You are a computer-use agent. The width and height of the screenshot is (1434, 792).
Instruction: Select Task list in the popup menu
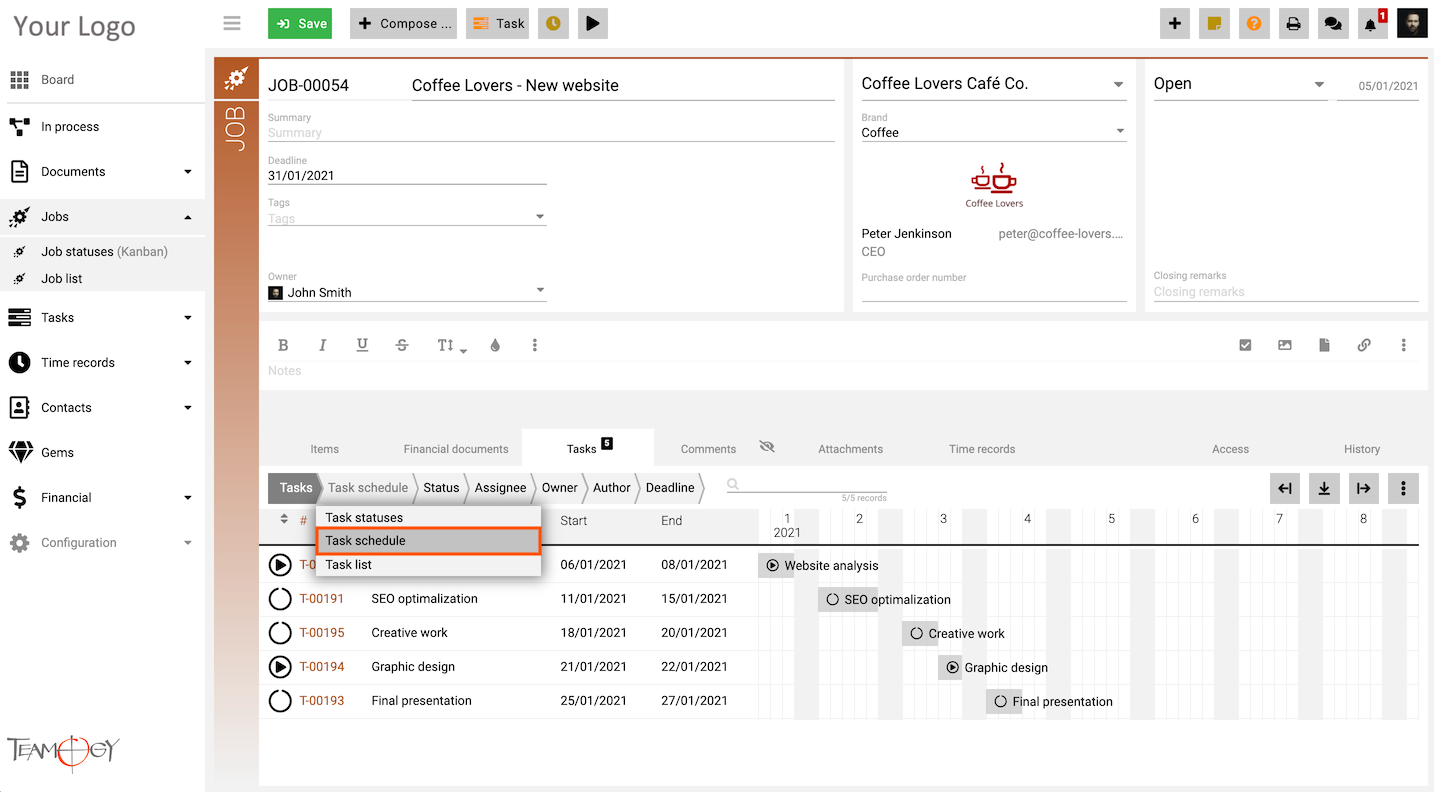pos(428,565)
